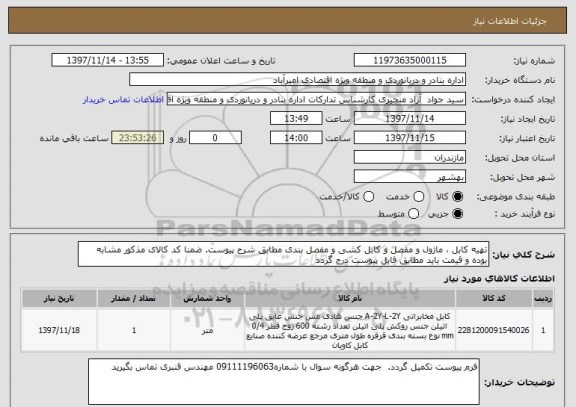Click the delivery city field بهشهر
576x407 pixels.
(410, 177)
